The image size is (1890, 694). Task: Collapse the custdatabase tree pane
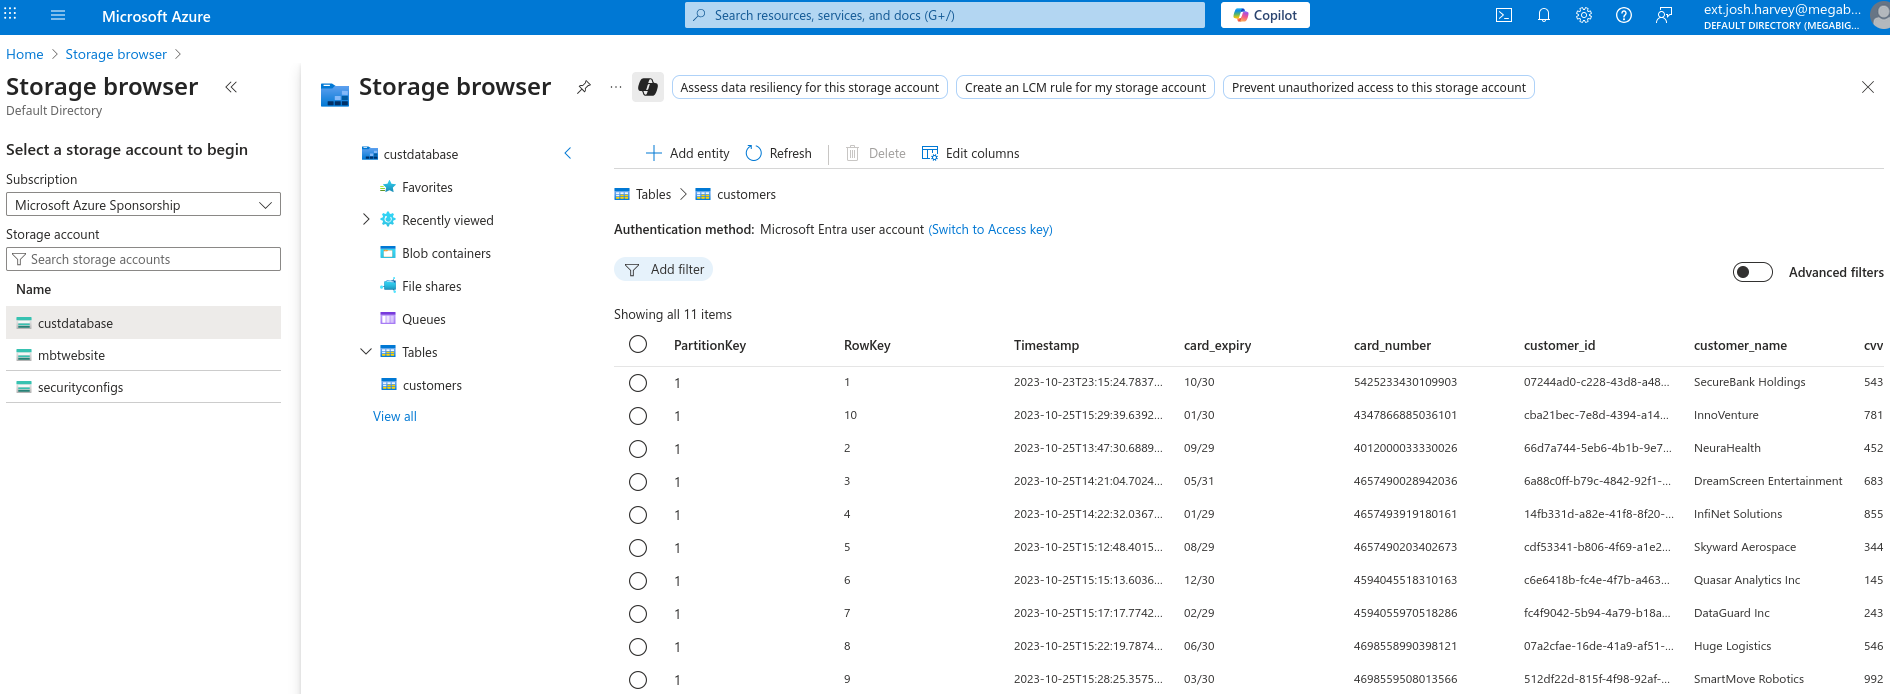[x=568, y=153]
